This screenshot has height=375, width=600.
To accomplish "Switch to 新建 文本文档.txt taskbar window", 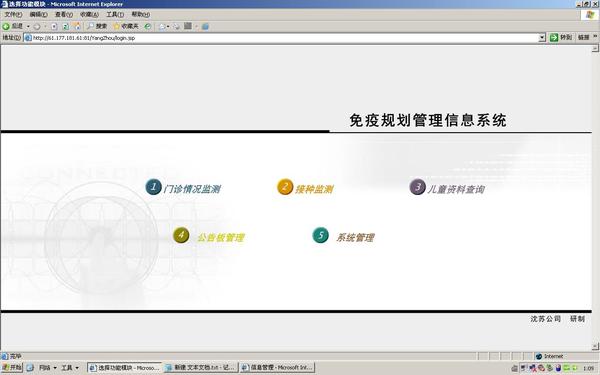I will [x=201, y=367].
